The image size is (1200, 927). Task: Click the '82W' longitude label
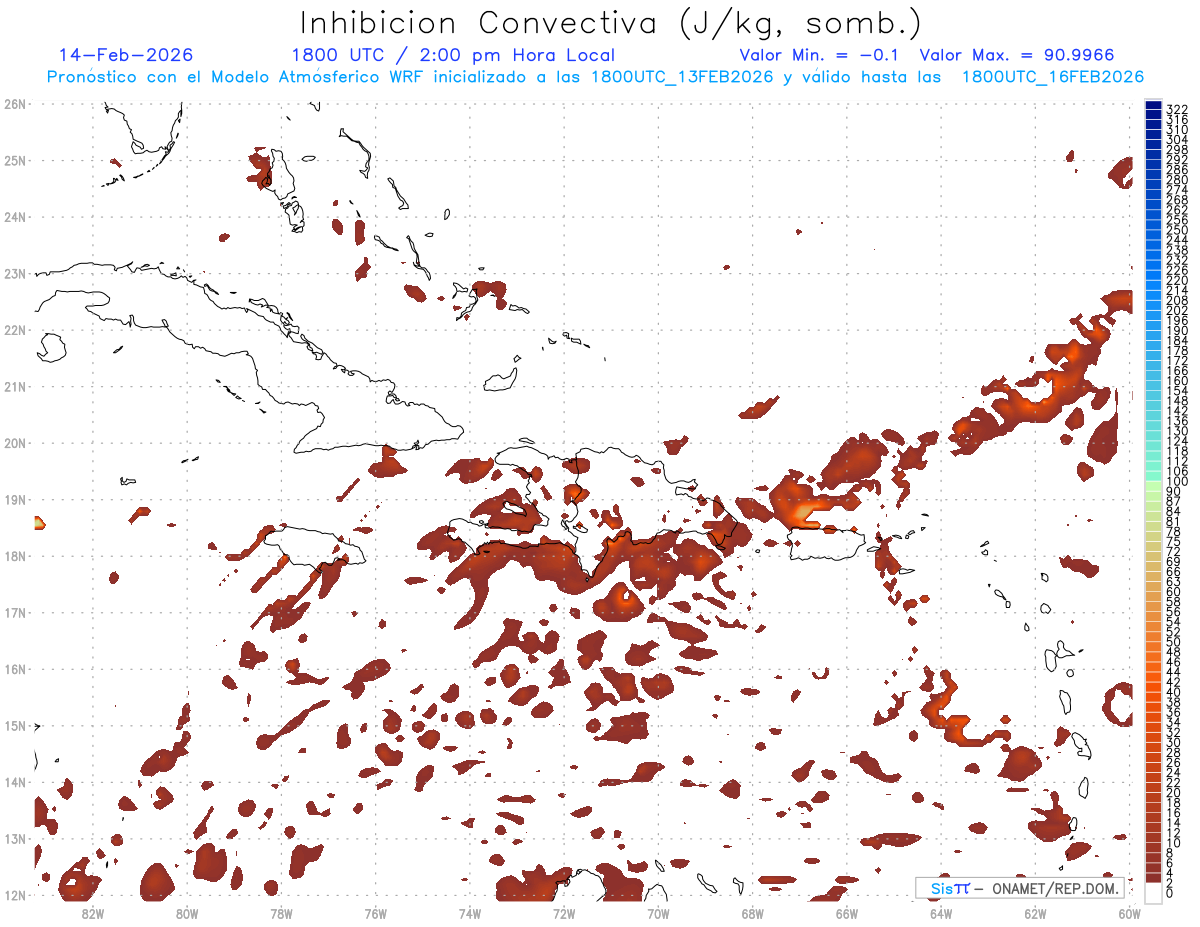[93, 913]
